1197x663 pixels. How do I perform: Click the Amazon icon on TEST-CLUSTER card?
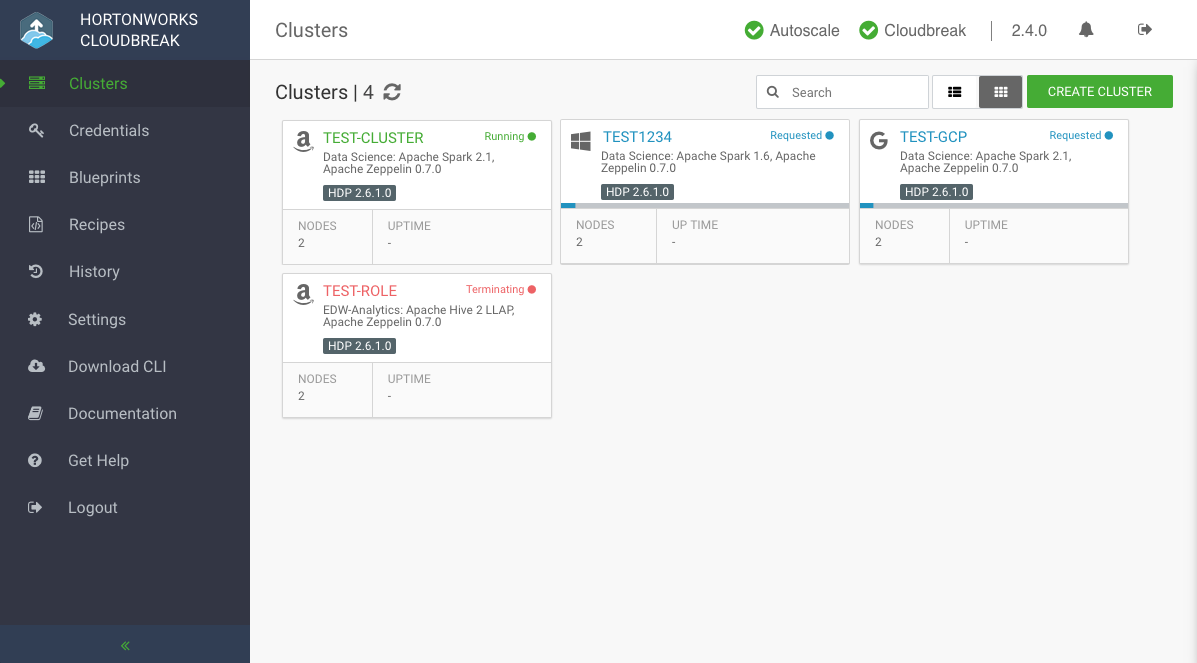tap(303, 141)
